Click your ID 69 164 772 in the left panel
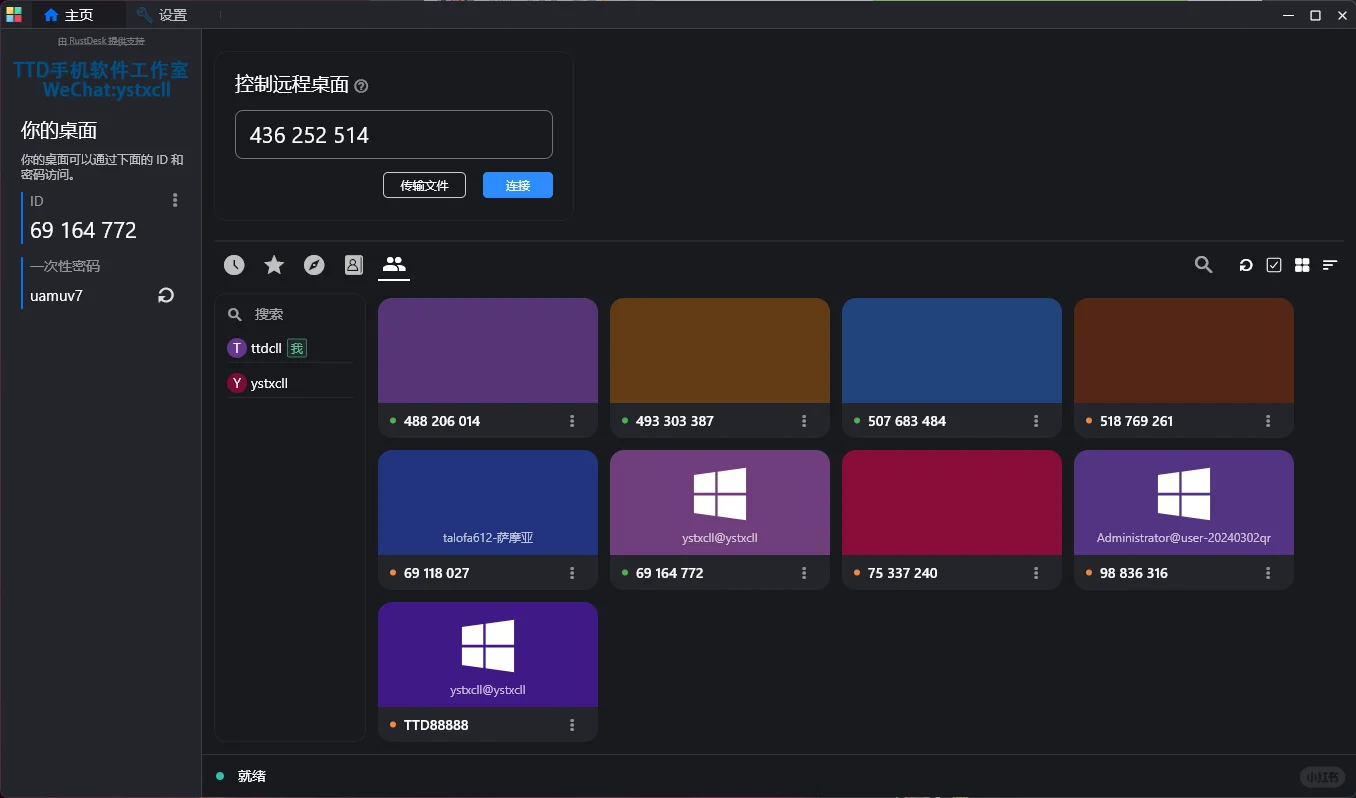This screenshot has height=798, width=1356. (83, 230)
